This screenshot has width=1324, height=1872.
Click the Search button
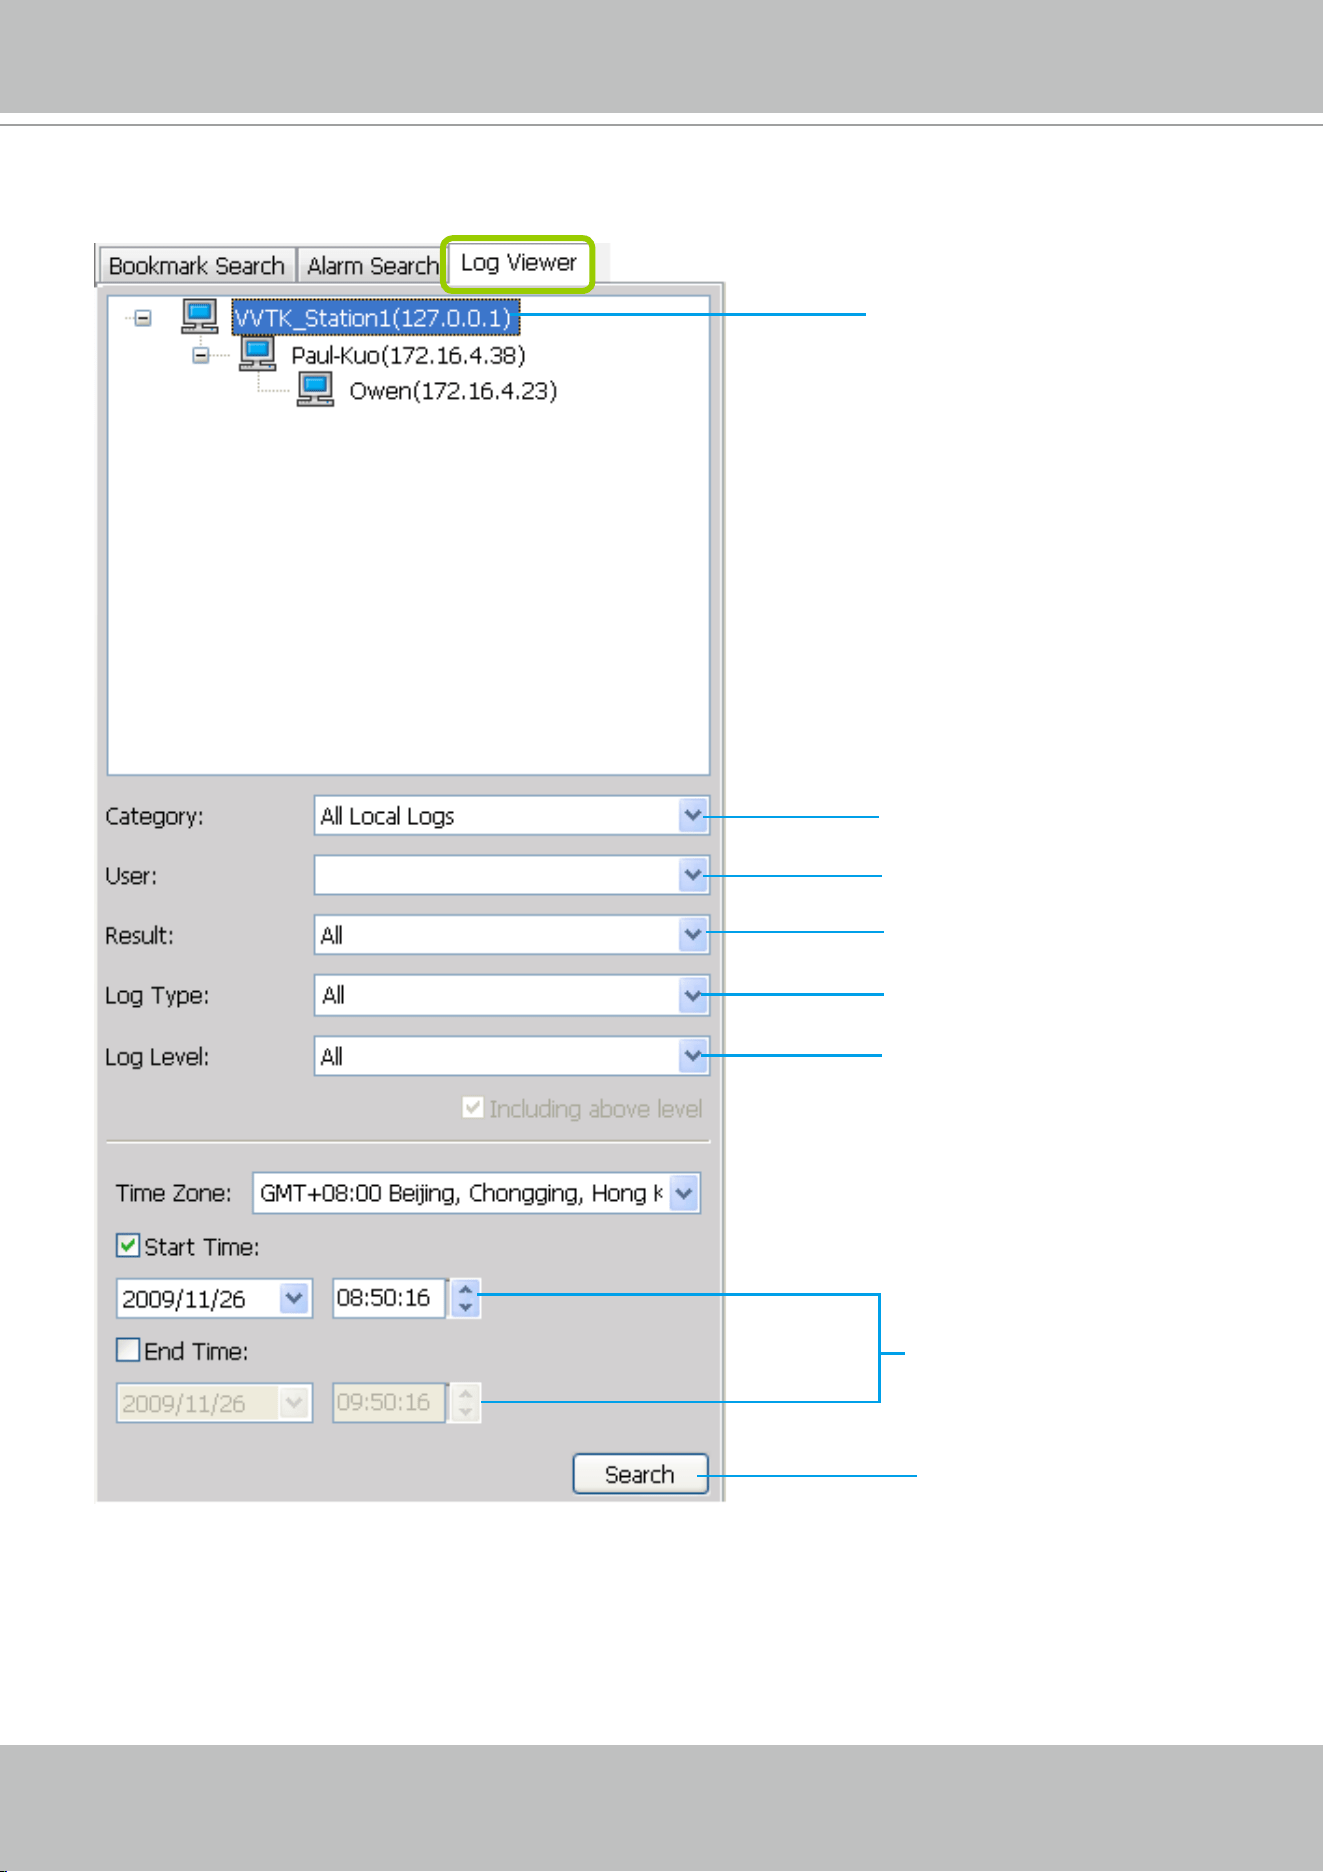(640, 1474)
